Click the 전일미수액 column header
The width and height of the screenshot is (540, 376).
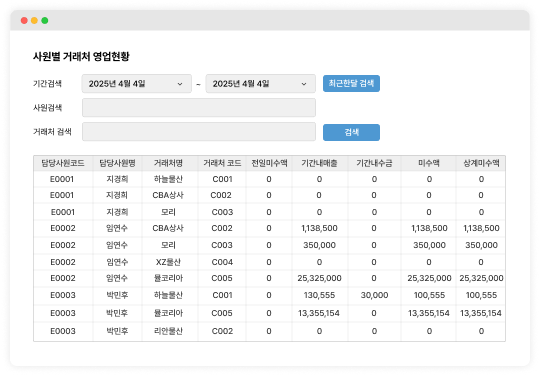pos(269,163)
